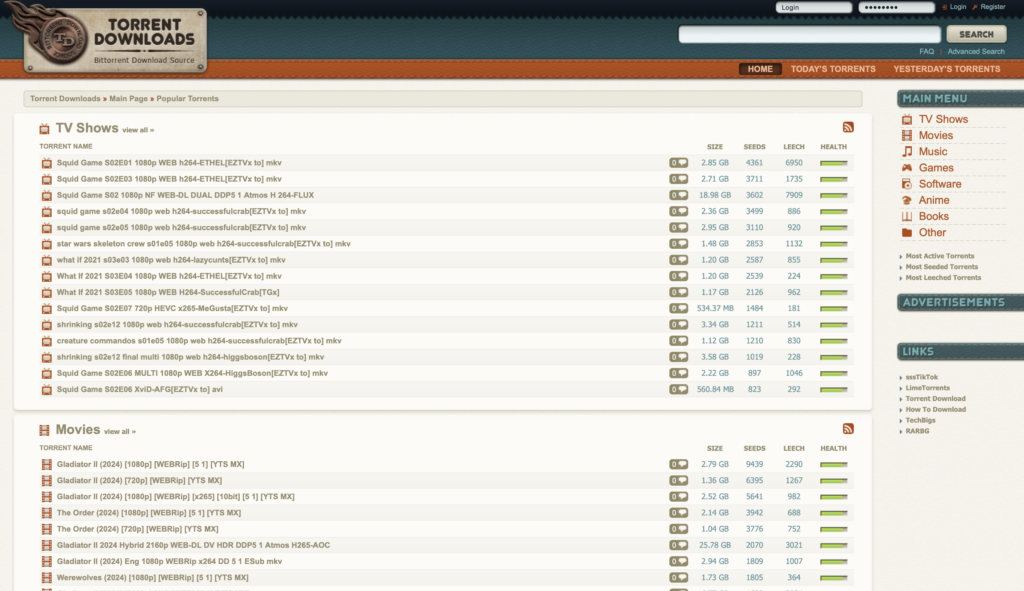Click TV icon beside Squid Game S02E06 XviD-AFG
1024x591 pixels.
(x=46, y=390)
